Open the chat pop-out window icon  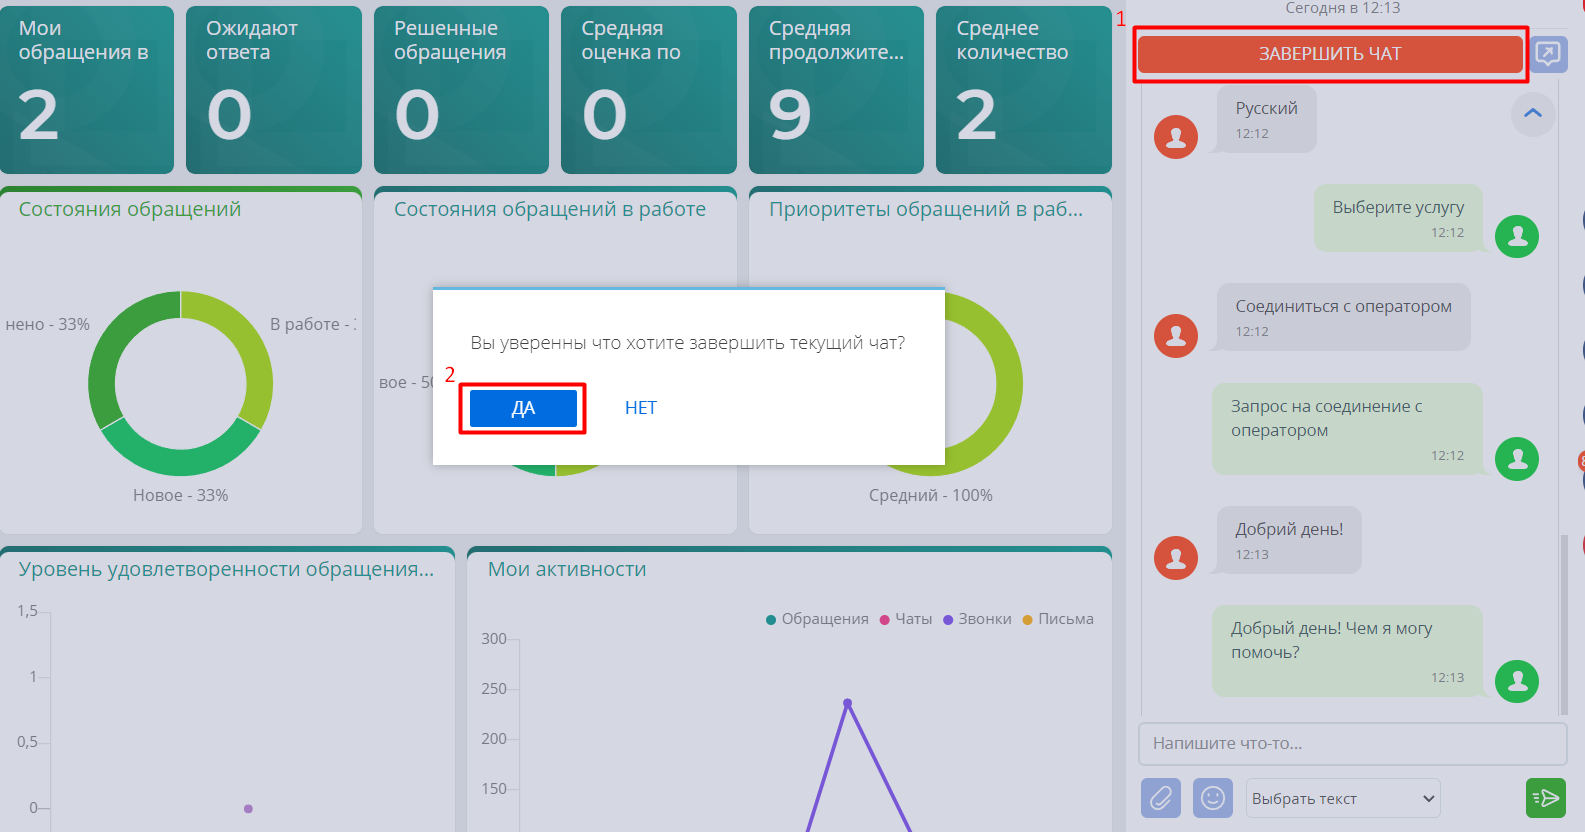1548,53
